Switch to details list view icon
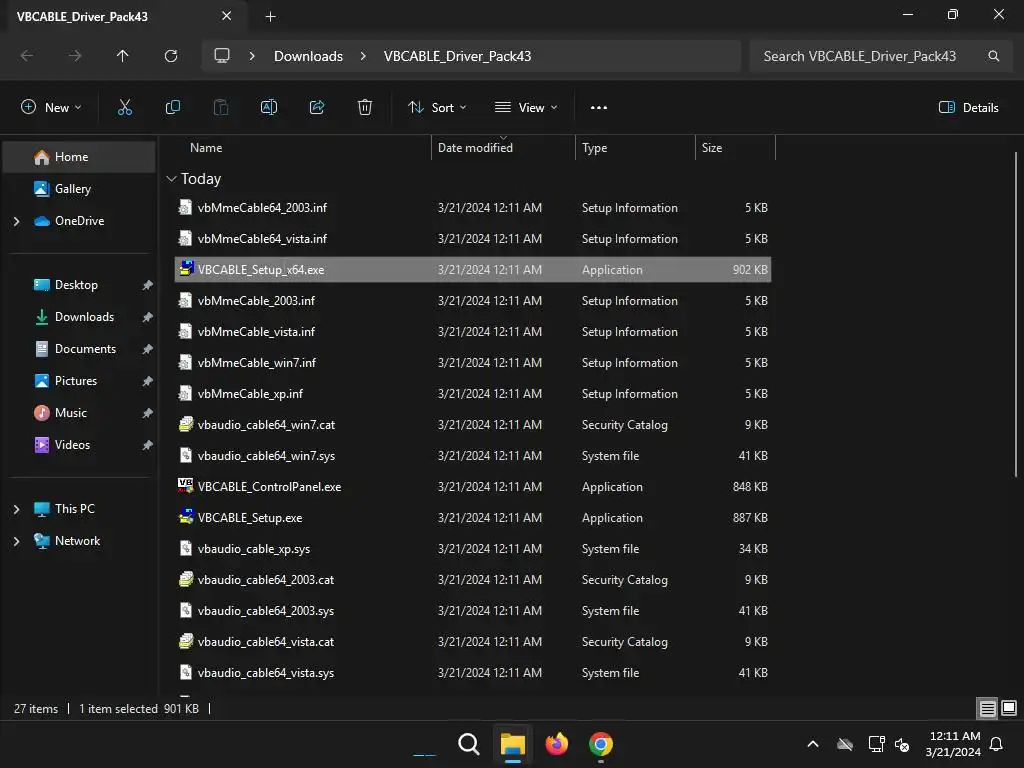1024x768 pixels. (987, 708)
